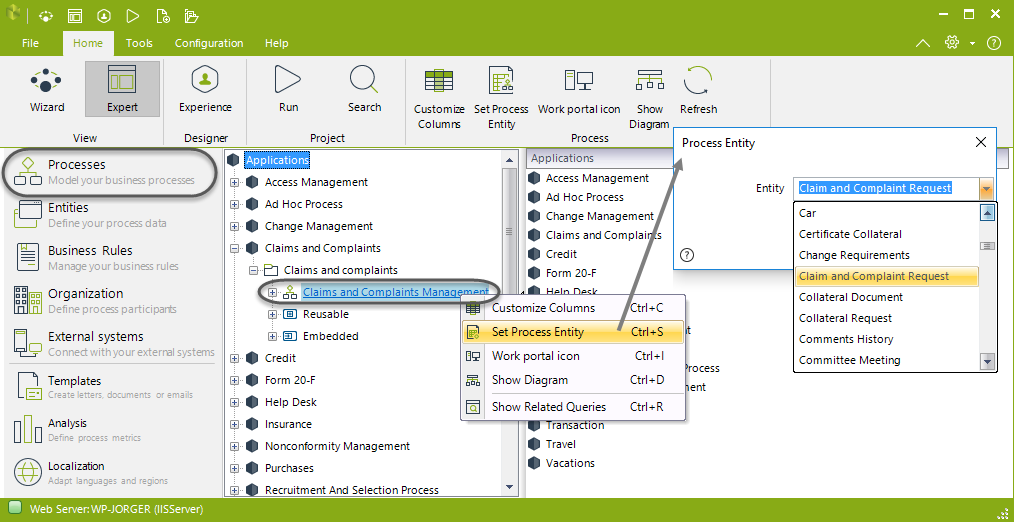1014x522 pixels.
Task: Click the settings gear in title area
Action: coord(951,43)
